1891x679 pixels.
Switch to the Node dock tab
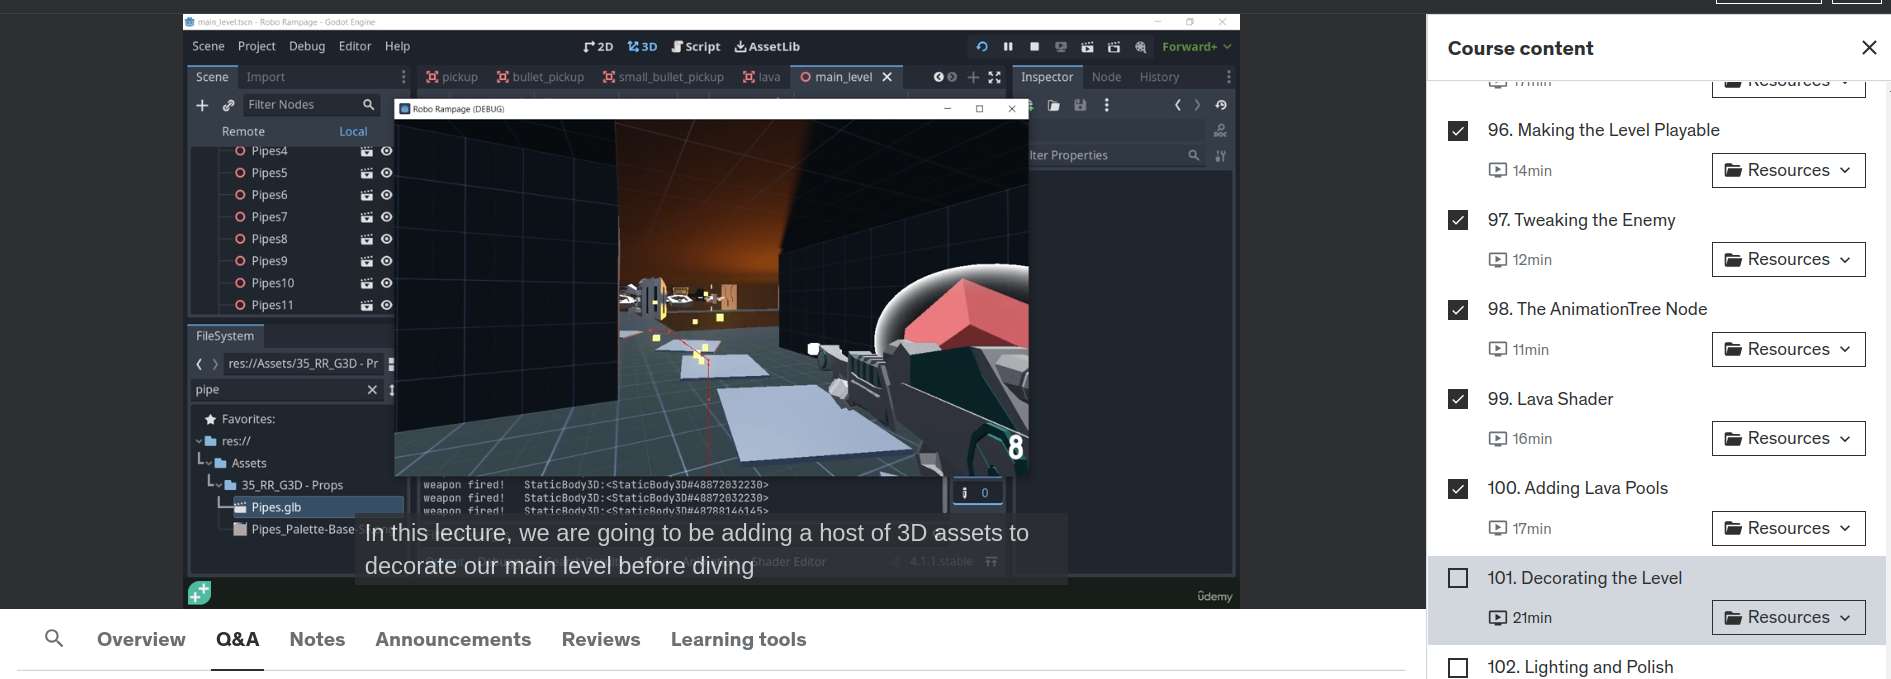(x=1106, y=77)
